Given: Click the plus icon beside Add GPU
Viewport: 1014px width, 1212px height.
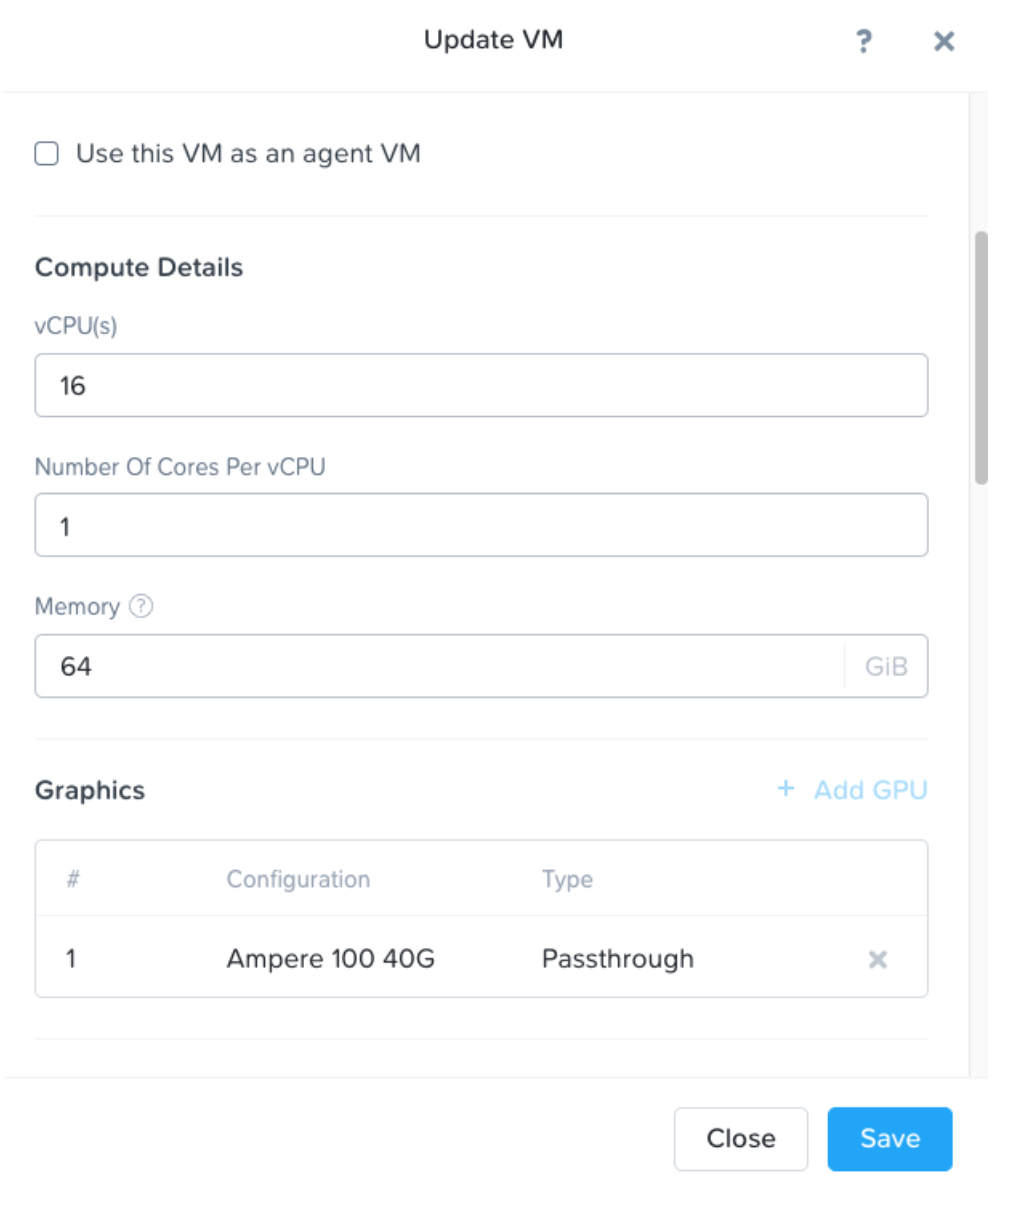Looking at the screenshot, I should pos(786,789).
